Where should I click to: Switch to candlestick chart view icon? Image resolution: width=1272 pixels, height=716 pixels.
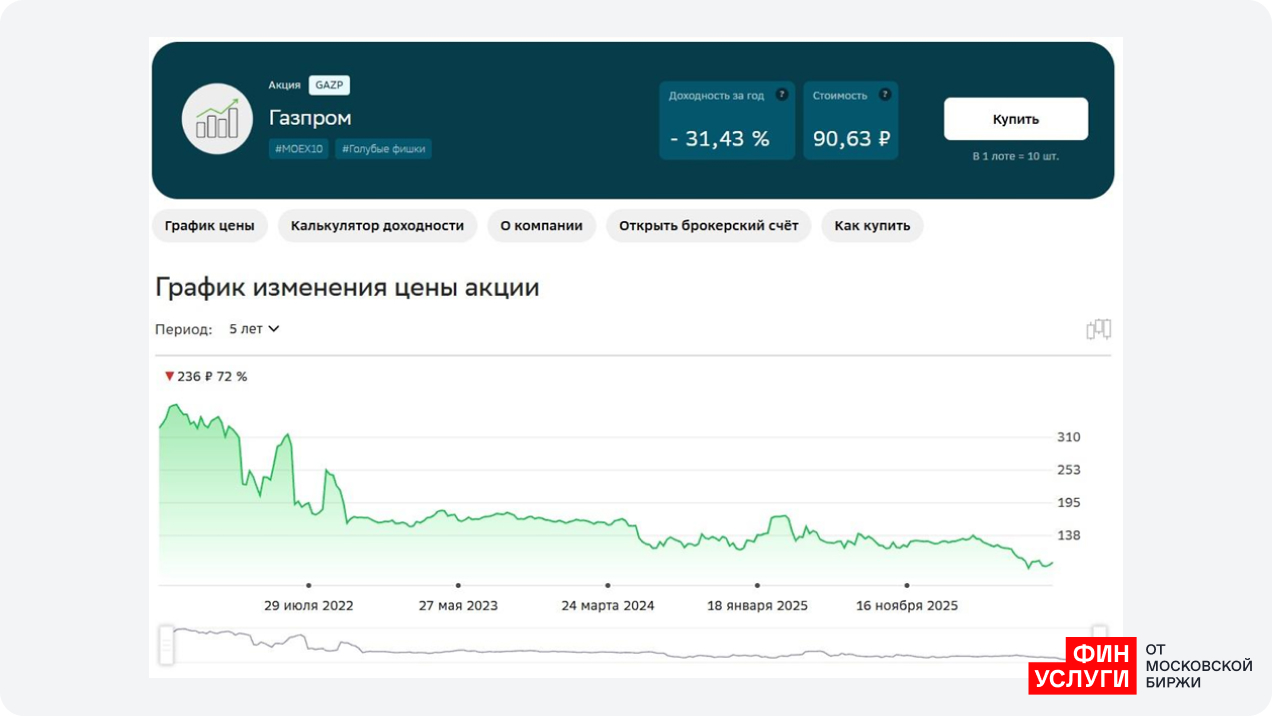point(1099,329)
